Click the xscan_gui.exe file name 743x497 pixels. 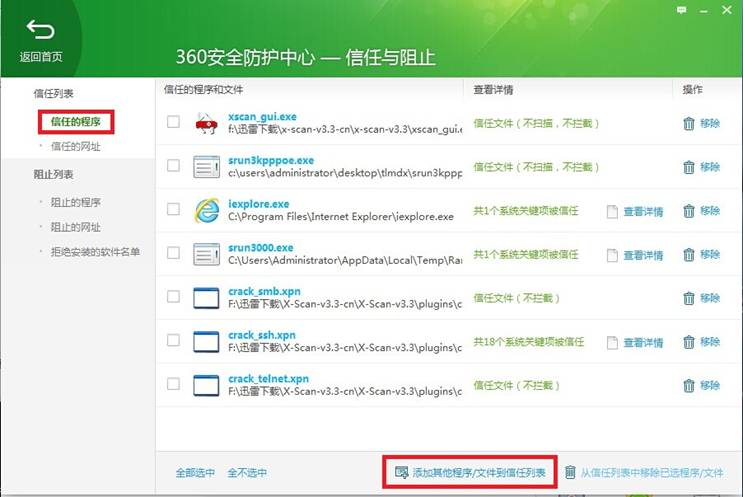click(263, 117)
